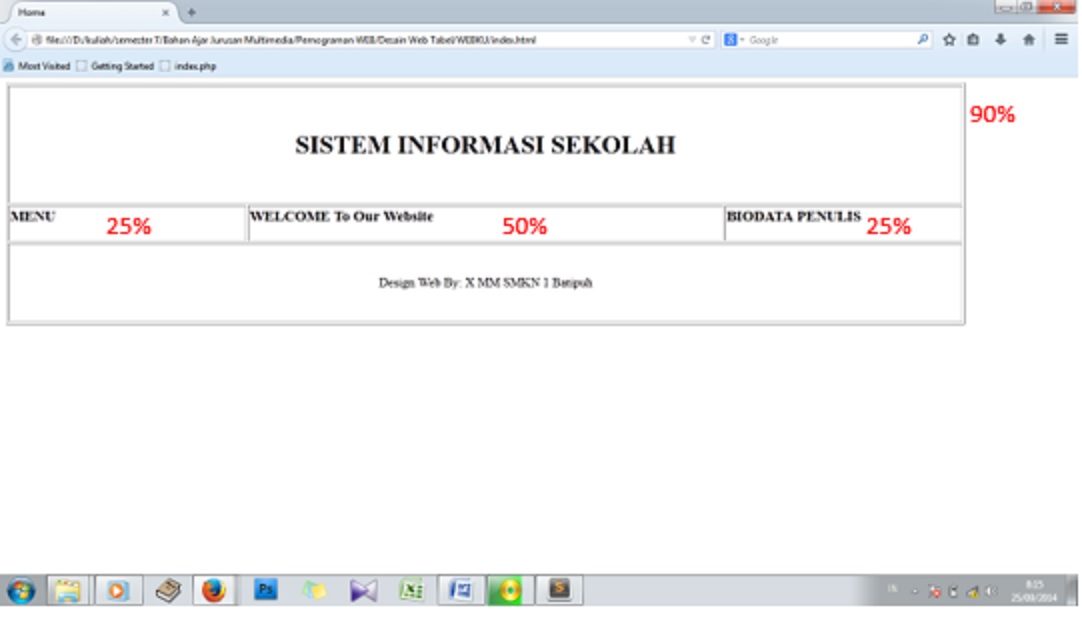Open Windows Media Player from the taskbar
This screenshot has height=618, width=1082.
click(x=116, y=588)
